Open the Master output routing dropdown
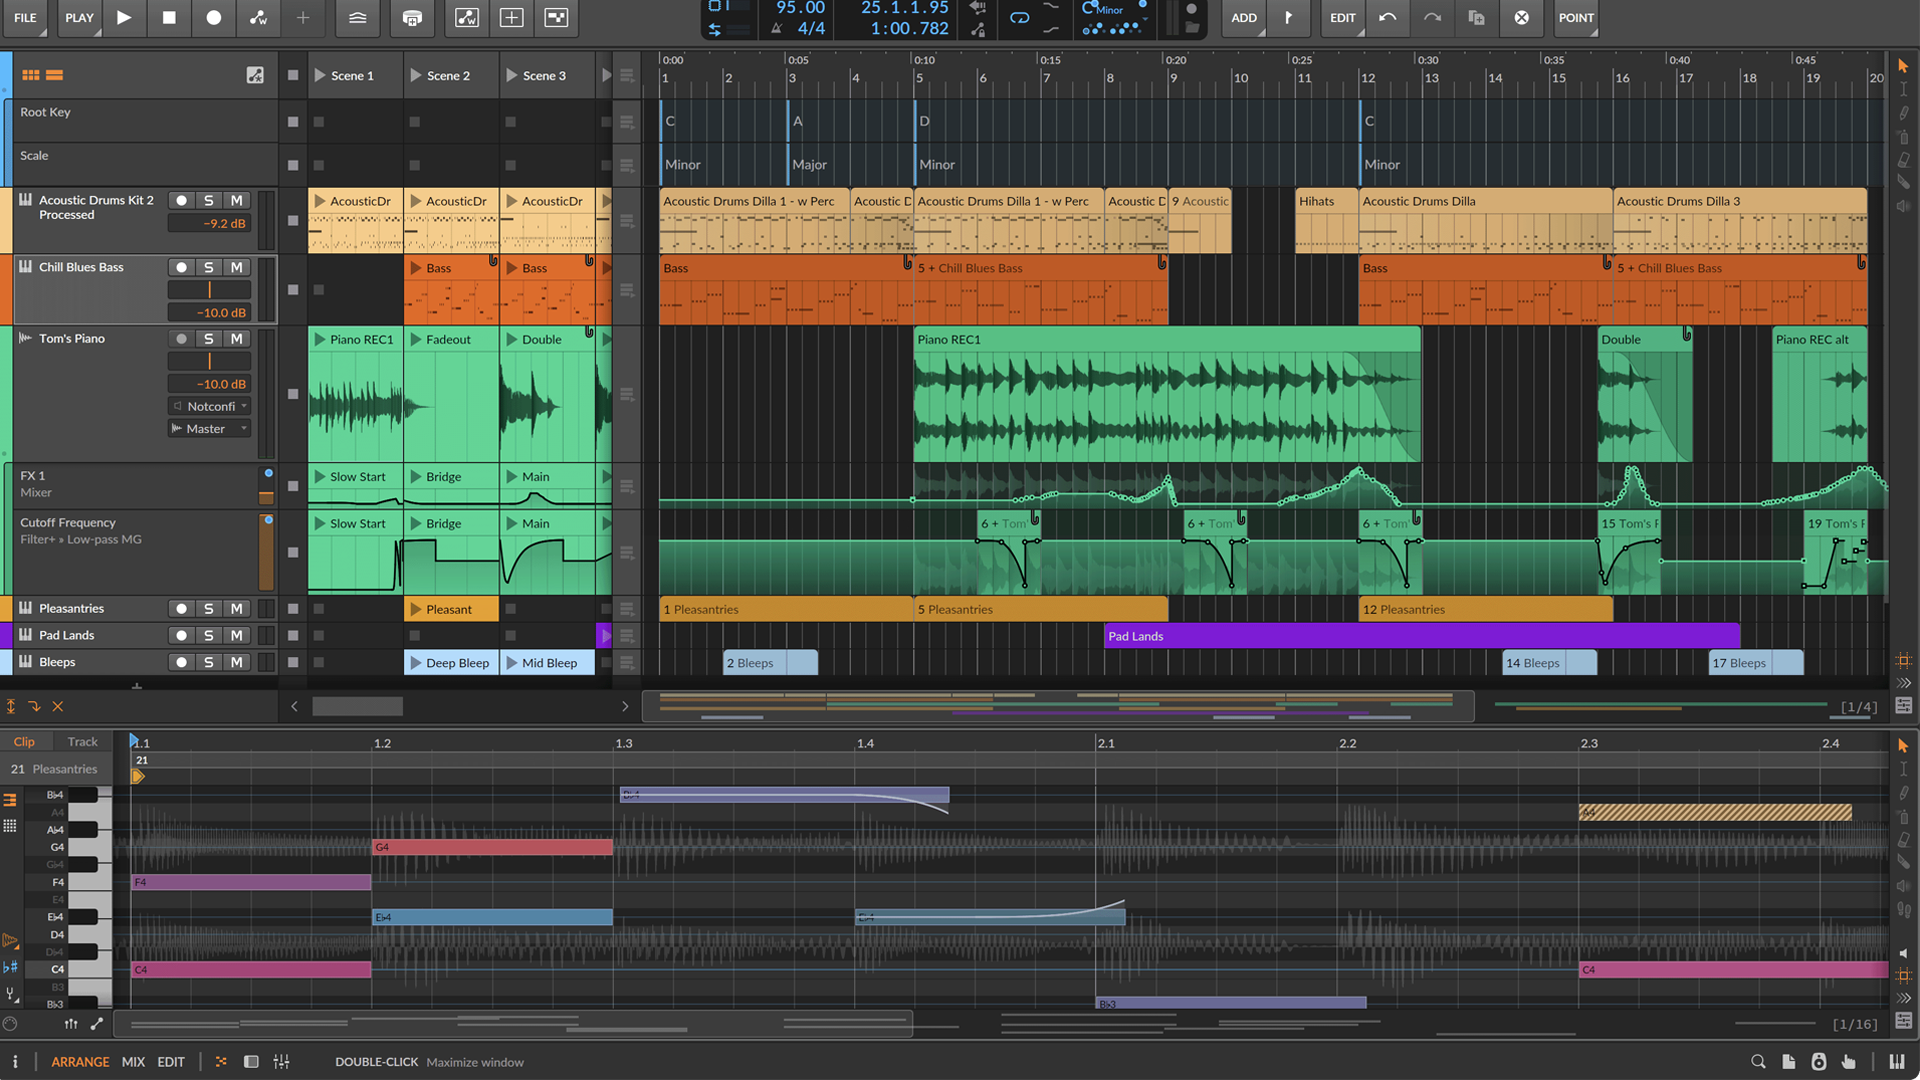 [x=209, y=428]
